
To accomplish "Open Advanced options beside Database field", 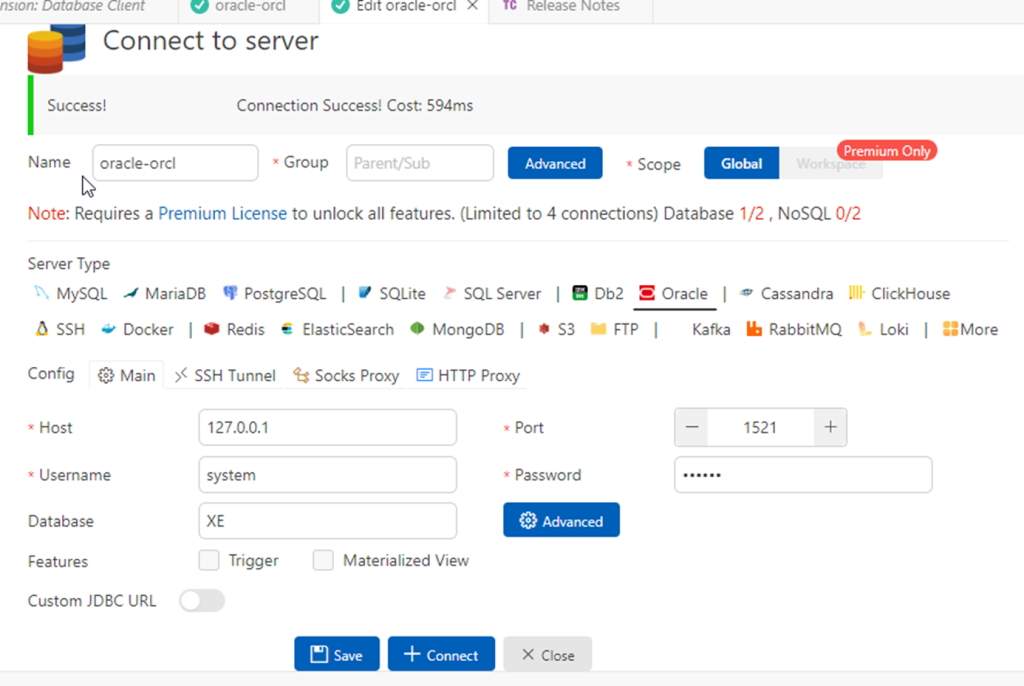I will coord(561,521).
